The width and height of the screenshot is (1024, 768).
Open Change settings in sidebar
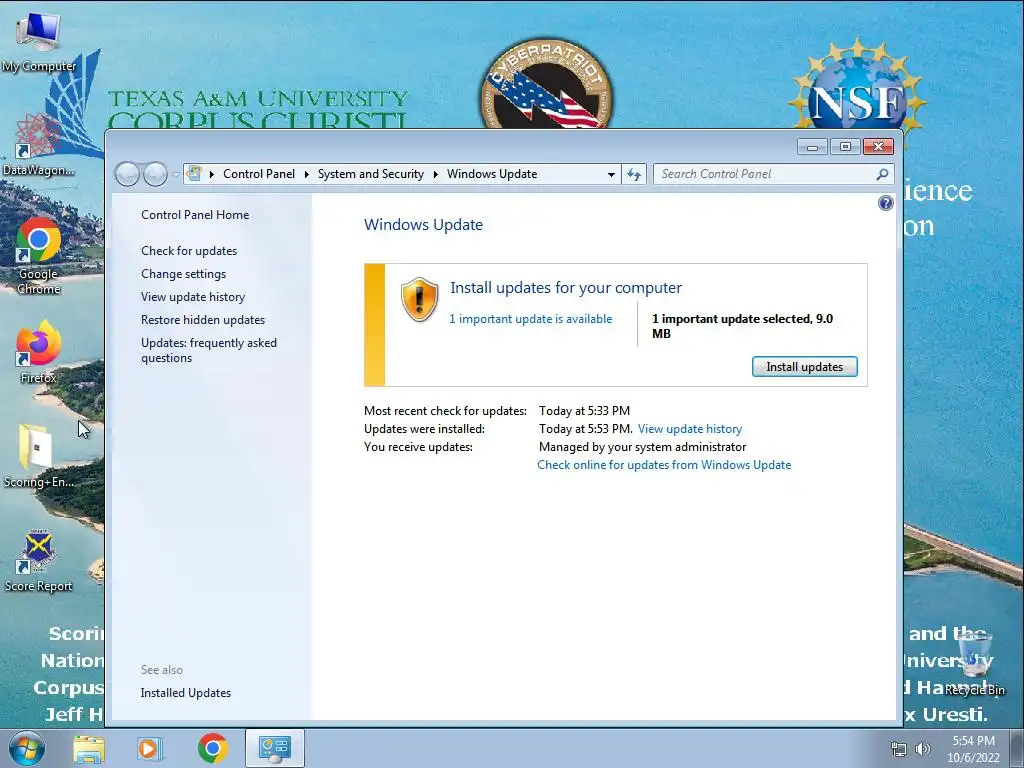tap(183, 274)
